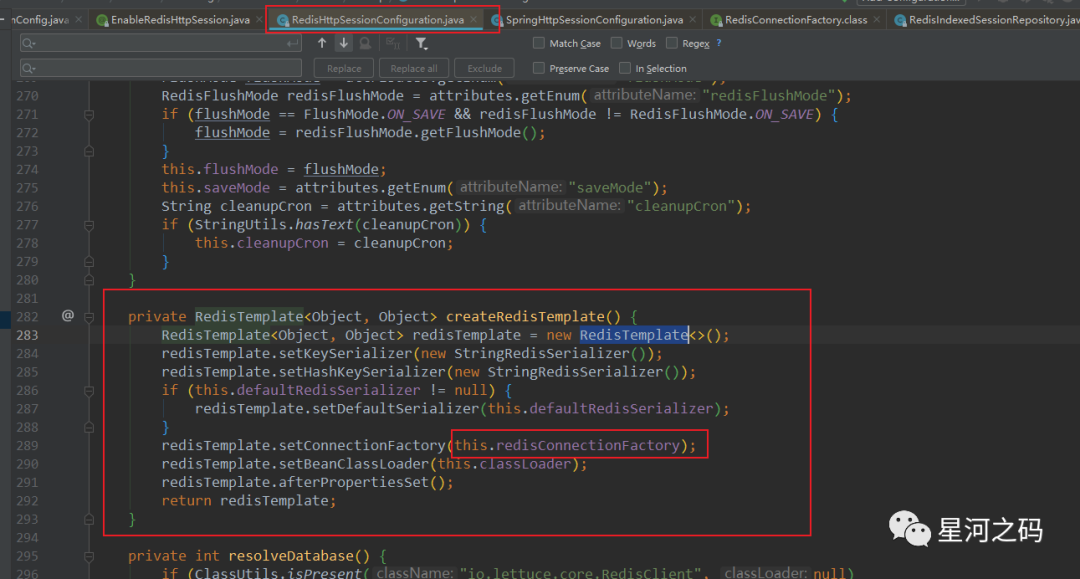Collapse resolveDatabase method at line 295

pos(89,556)
